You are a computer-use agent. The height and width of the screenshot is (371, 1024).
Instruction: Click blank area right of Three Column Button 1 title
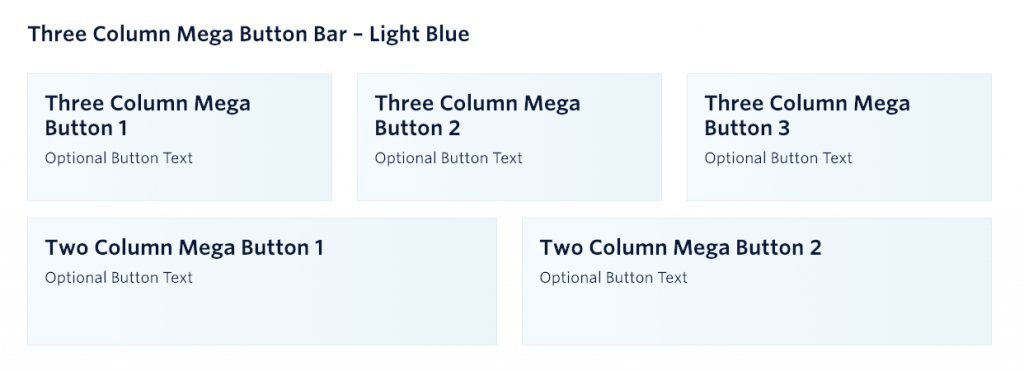click(x=291, y=116)
